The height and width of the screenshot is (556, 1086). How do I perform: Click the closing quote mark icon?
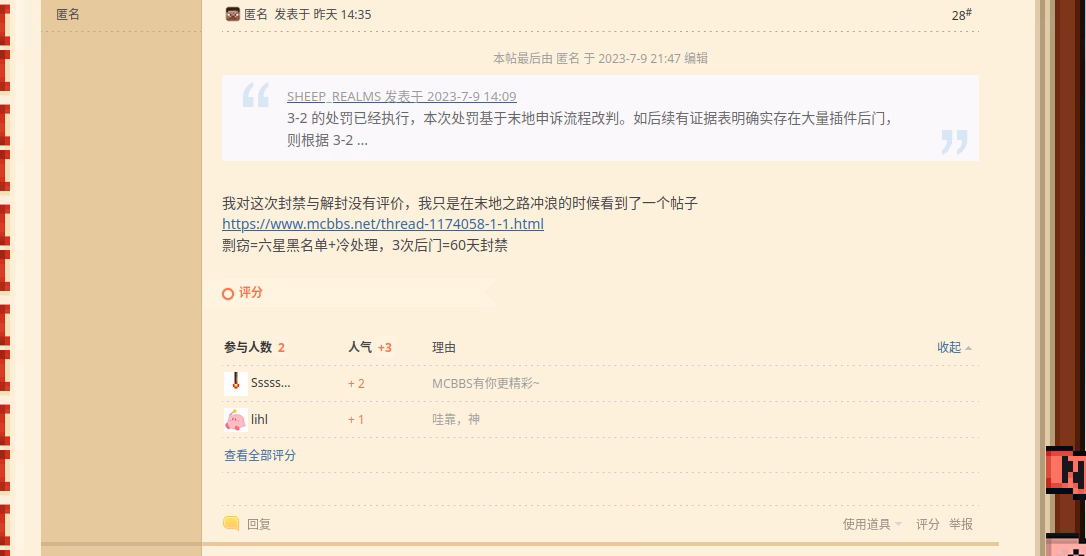click(x=954, y=141)
